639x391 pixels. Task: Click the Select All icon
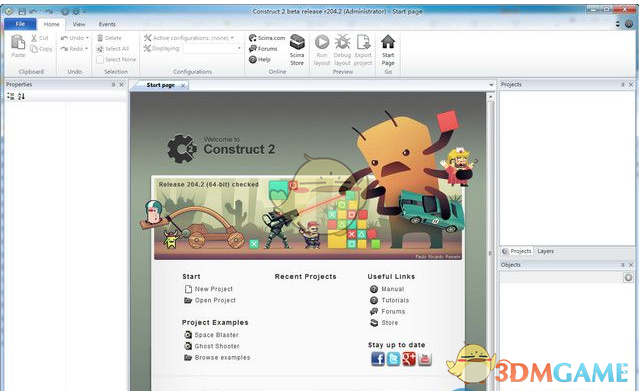(x=100, y=49)
